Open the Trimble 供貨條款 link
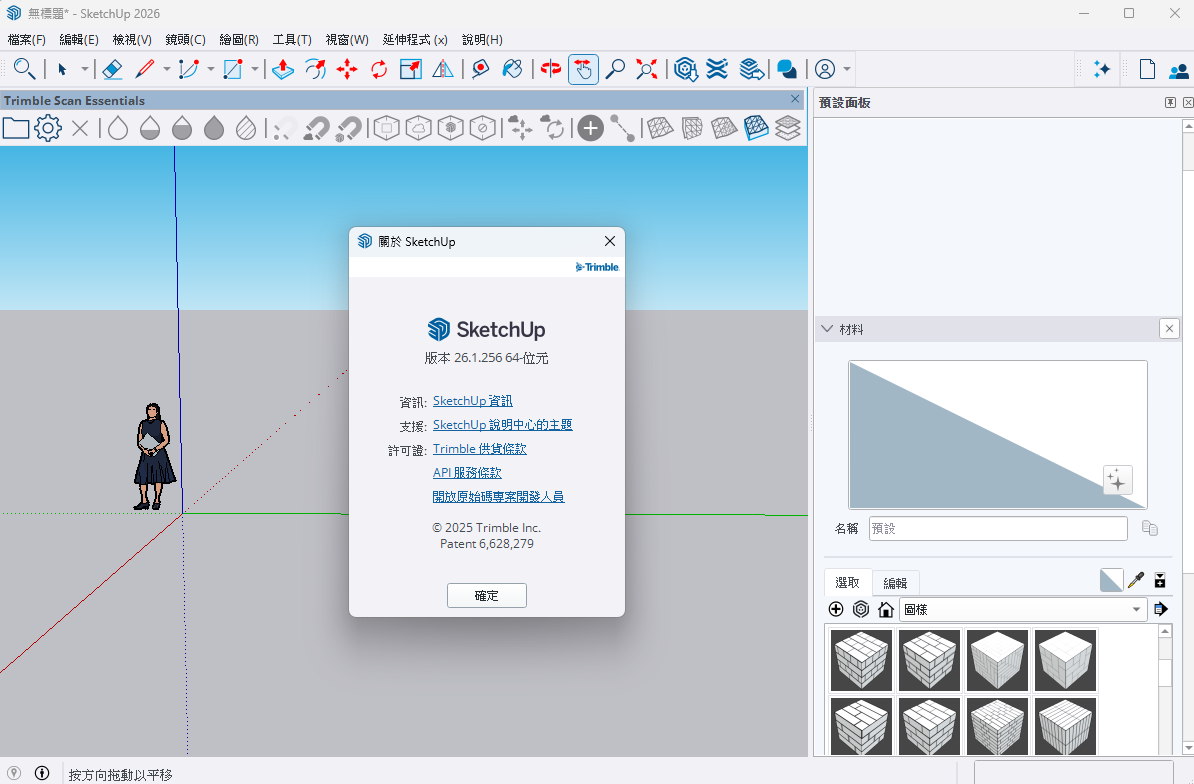This screenshot has width=1194, height=784. pyautogui.click(x=479, y=449)
